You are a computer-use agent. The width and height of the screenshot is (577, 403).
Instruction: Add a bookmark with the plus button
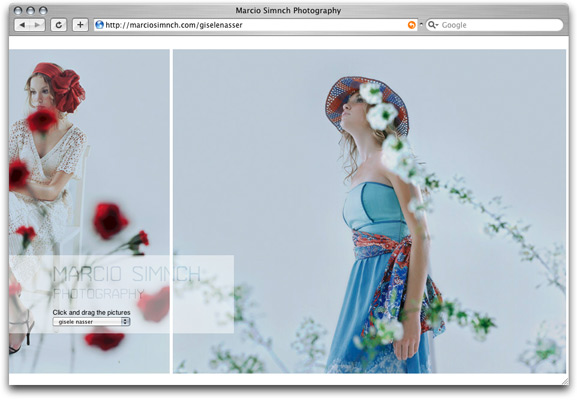coord(80,25)
